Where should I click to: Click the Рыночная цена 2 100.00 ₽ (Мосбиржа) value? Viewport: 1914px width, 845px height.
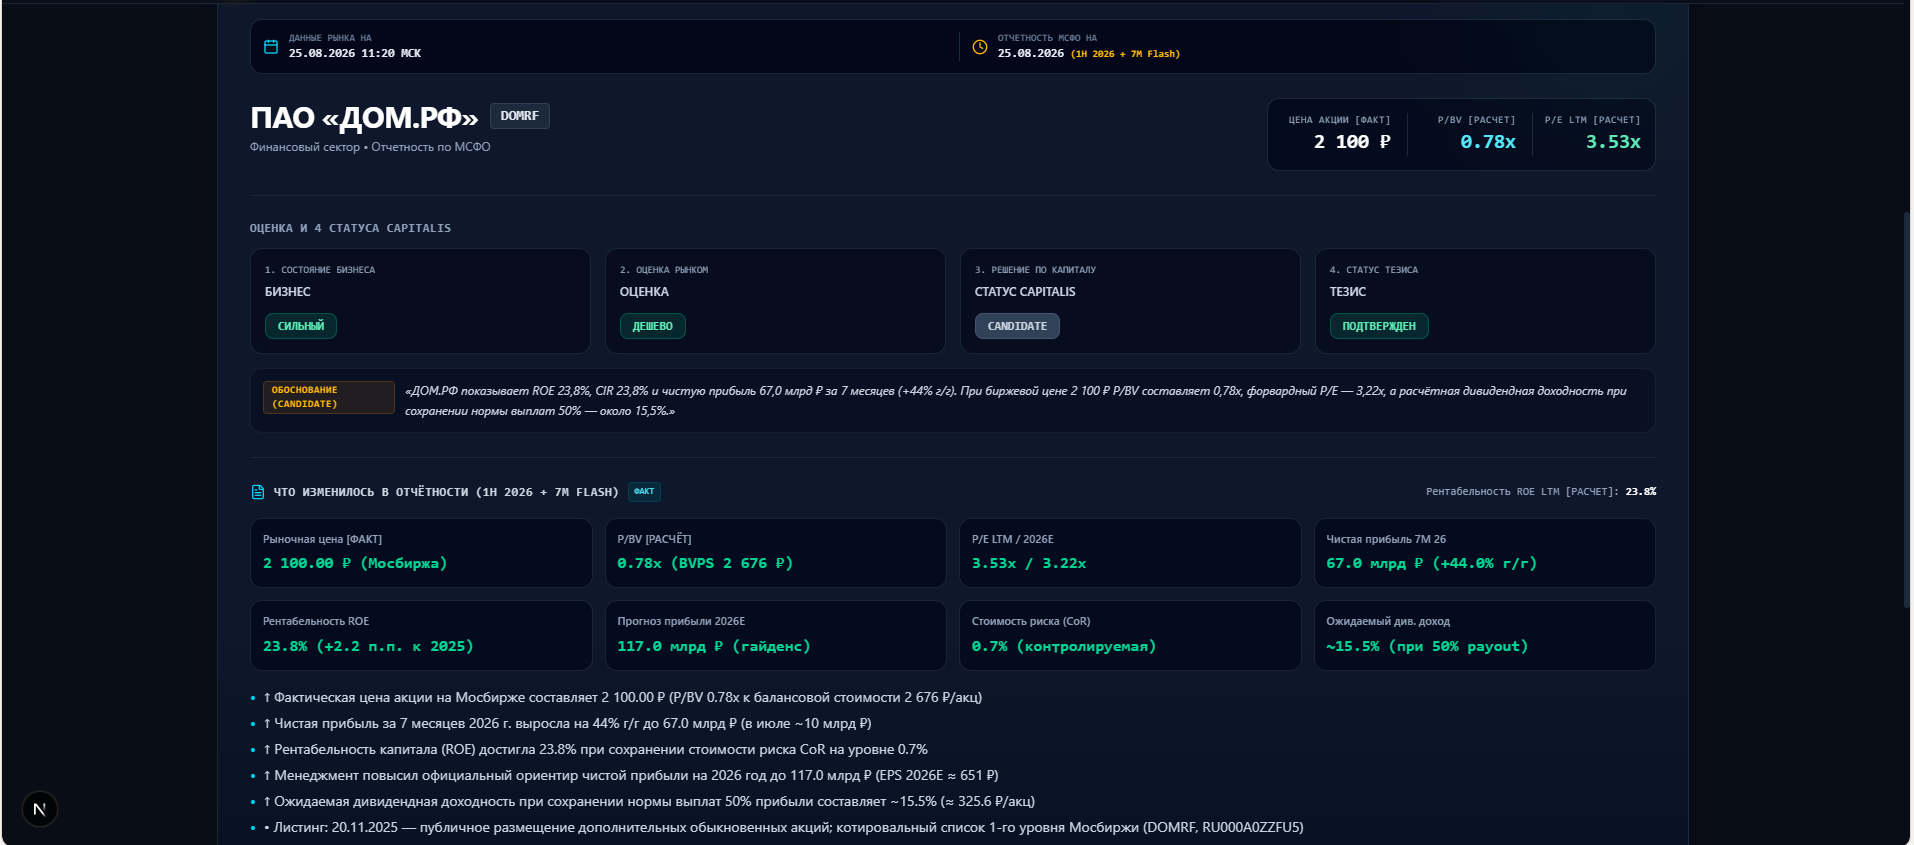[355, 563]
